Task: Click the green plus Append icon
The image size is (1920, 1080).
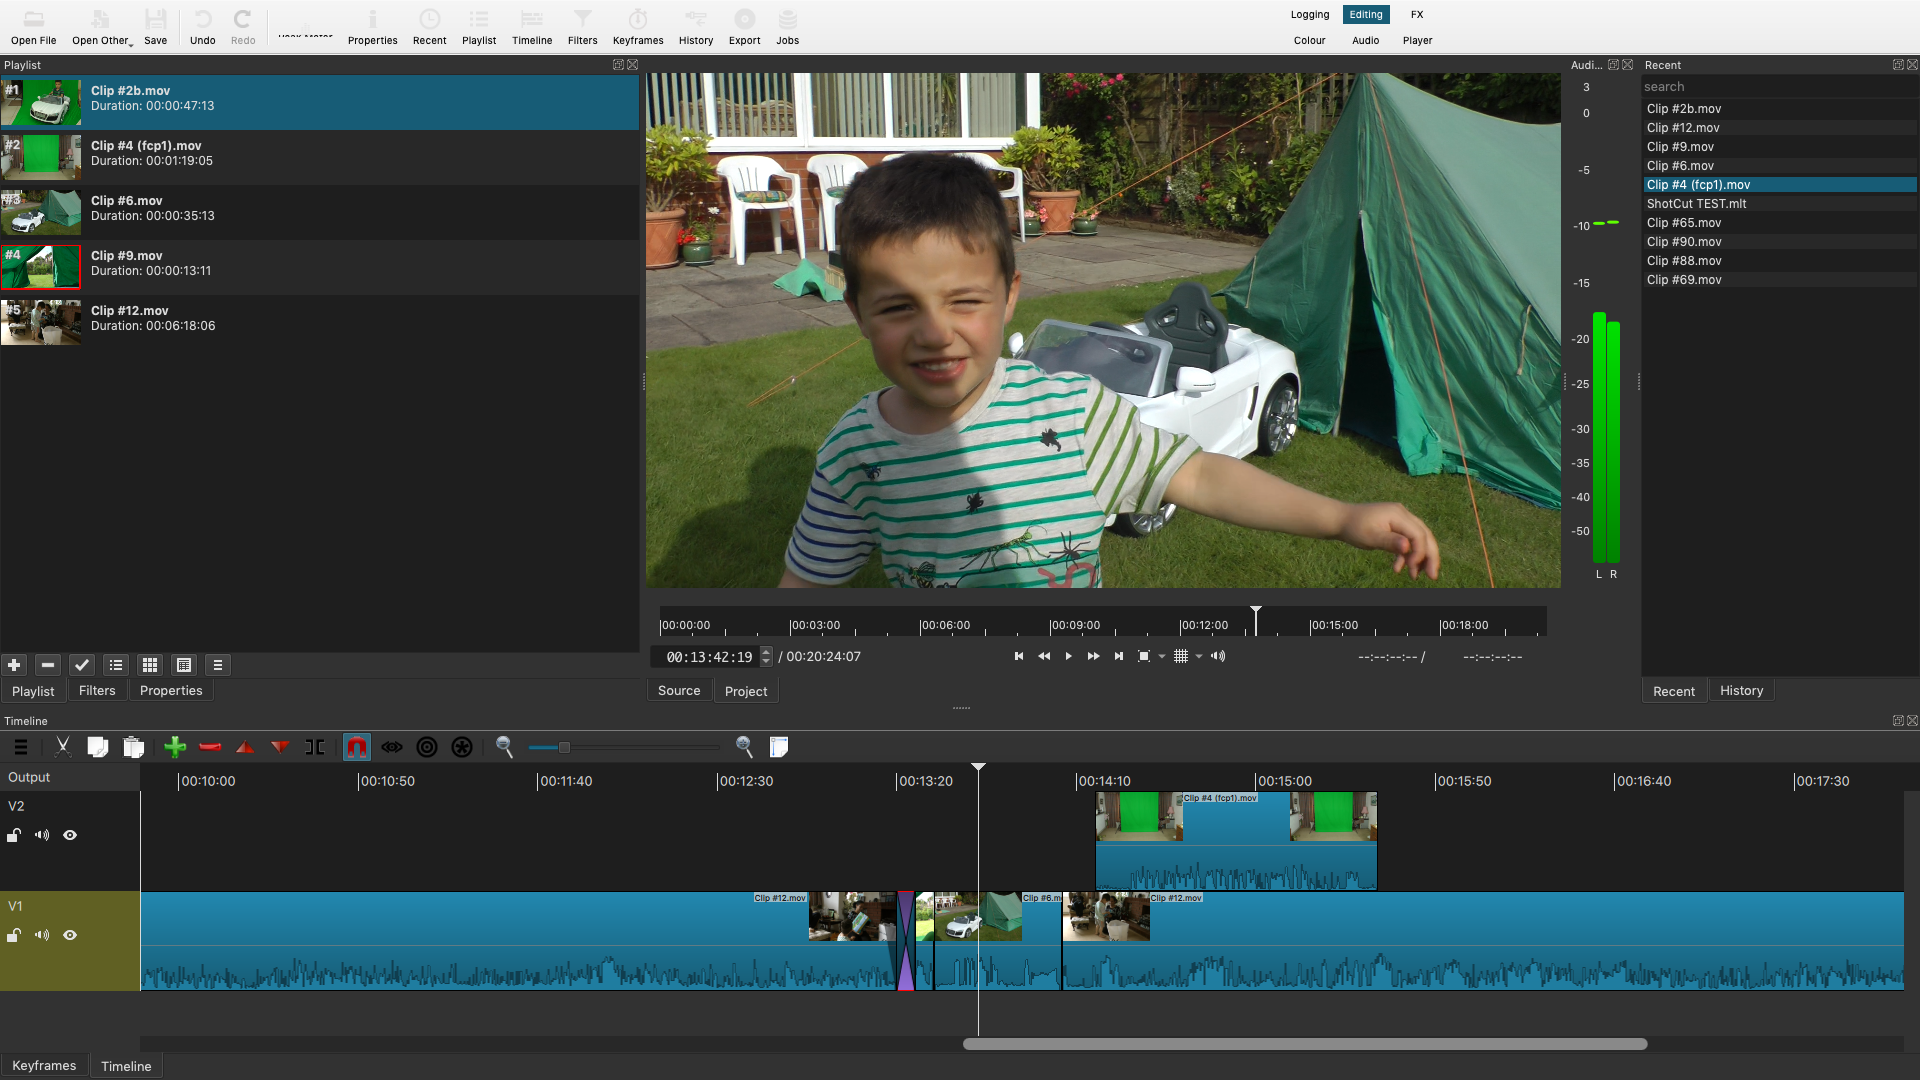Action: click(x=175, y=747)
